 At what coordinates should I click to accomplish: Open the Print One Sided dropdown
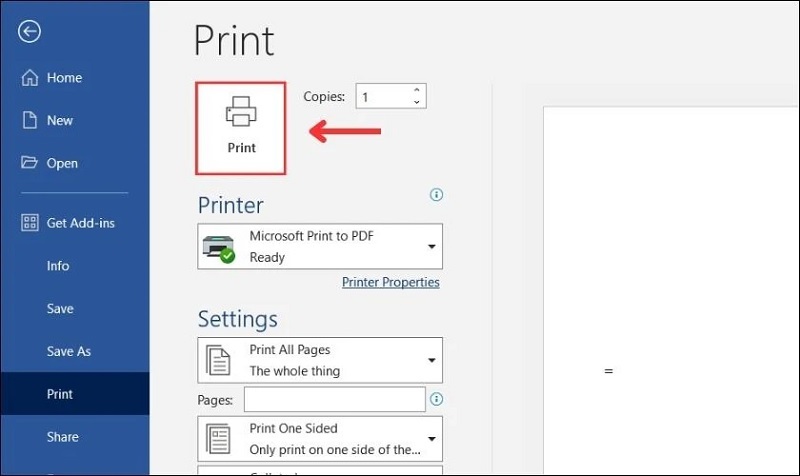coord(320,439)
